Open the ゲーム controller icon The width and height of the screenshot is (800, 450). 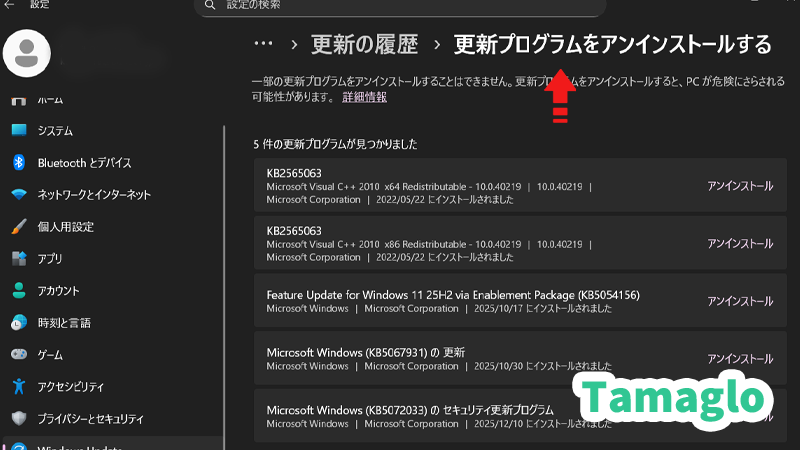tap(18, 355)
